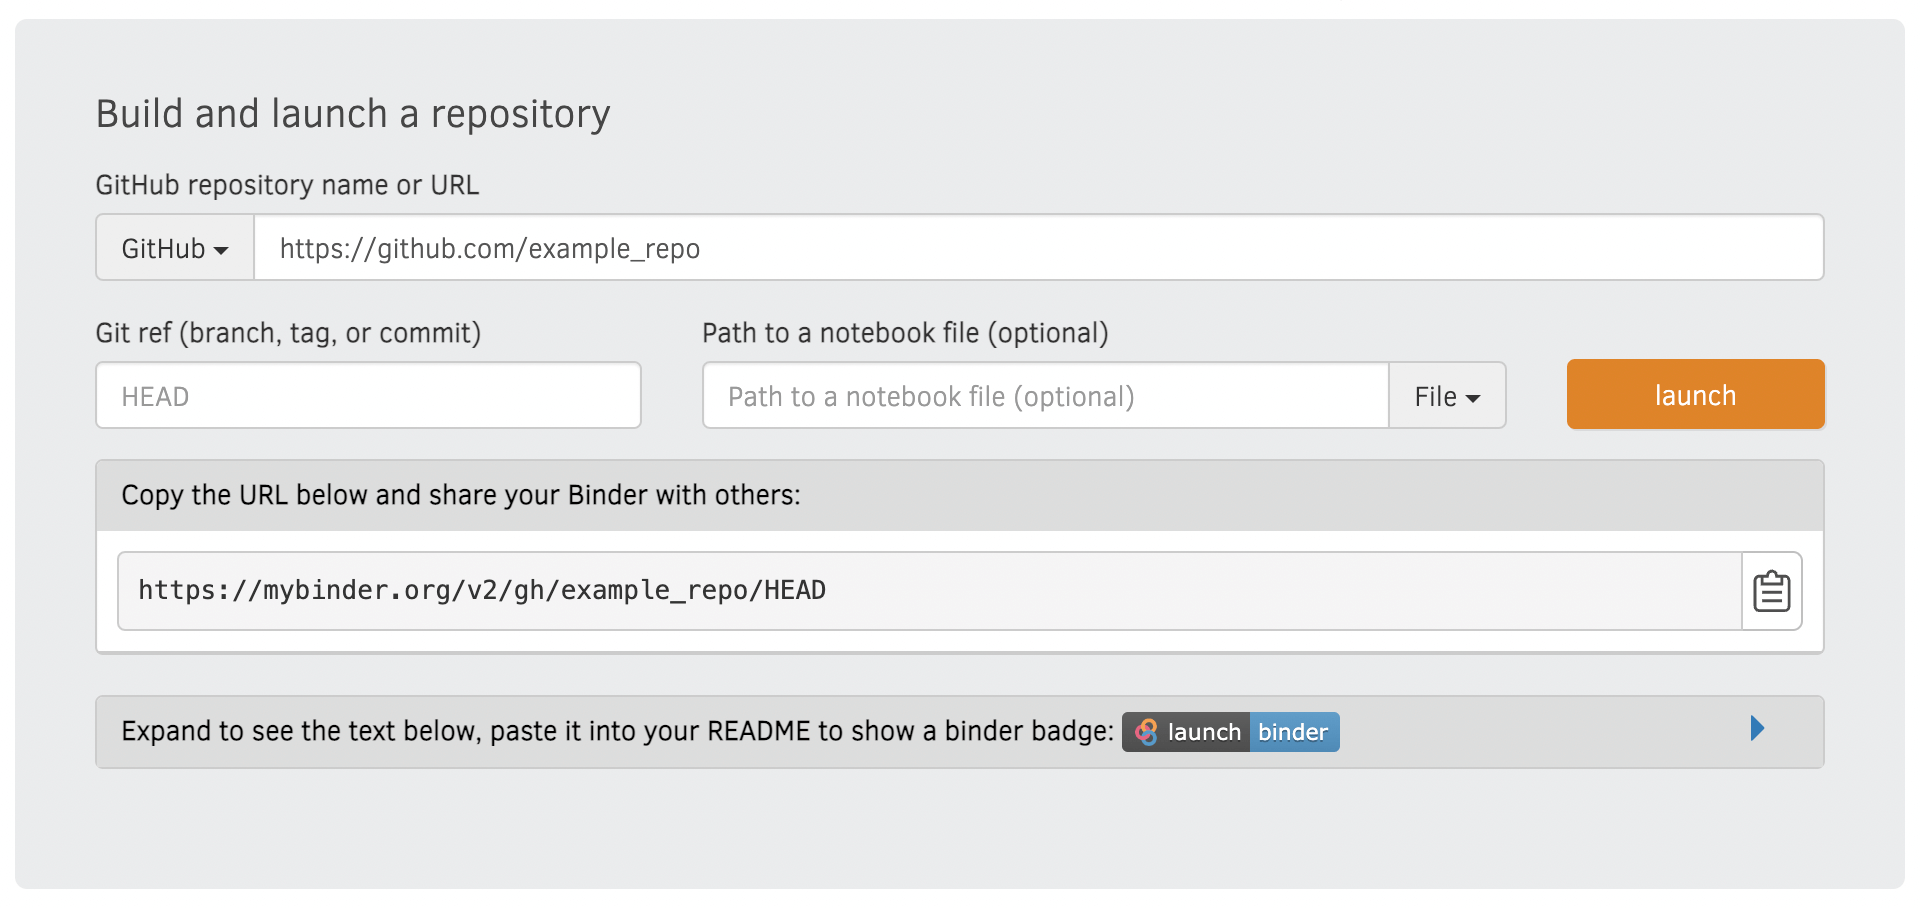Click the Binder logo in the badge
This screenshot has height=908, width=1920.
1146,732
